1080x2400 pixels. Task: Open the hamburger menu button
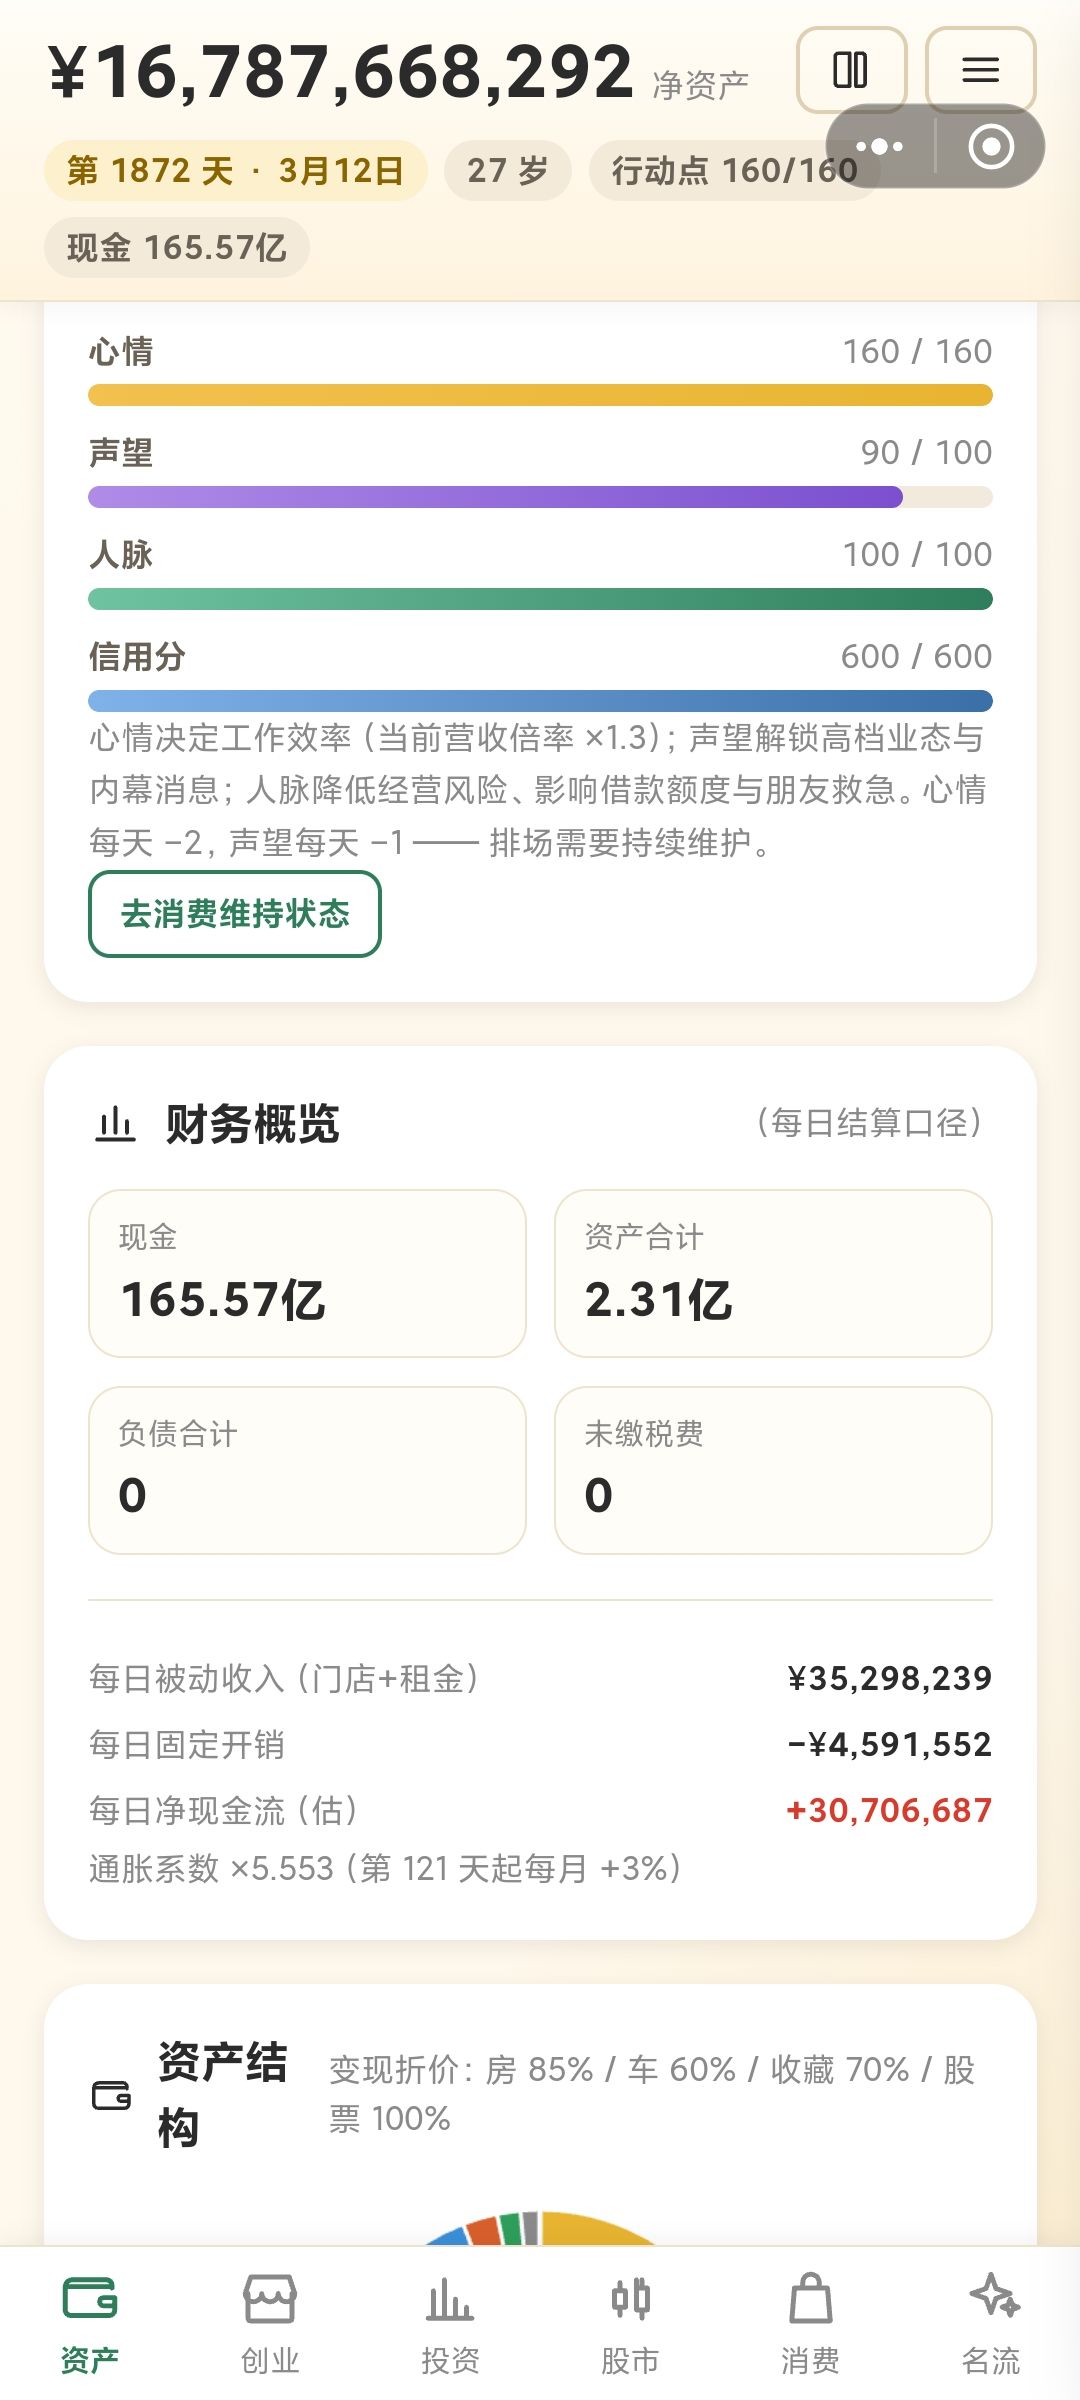[x=981, y=70]
